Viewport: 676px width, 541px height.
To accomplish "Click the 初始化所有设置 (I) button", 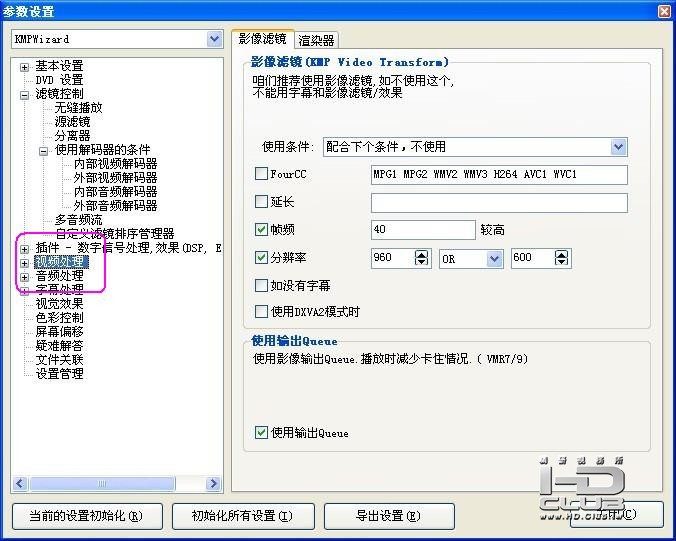I will (243, 516).
